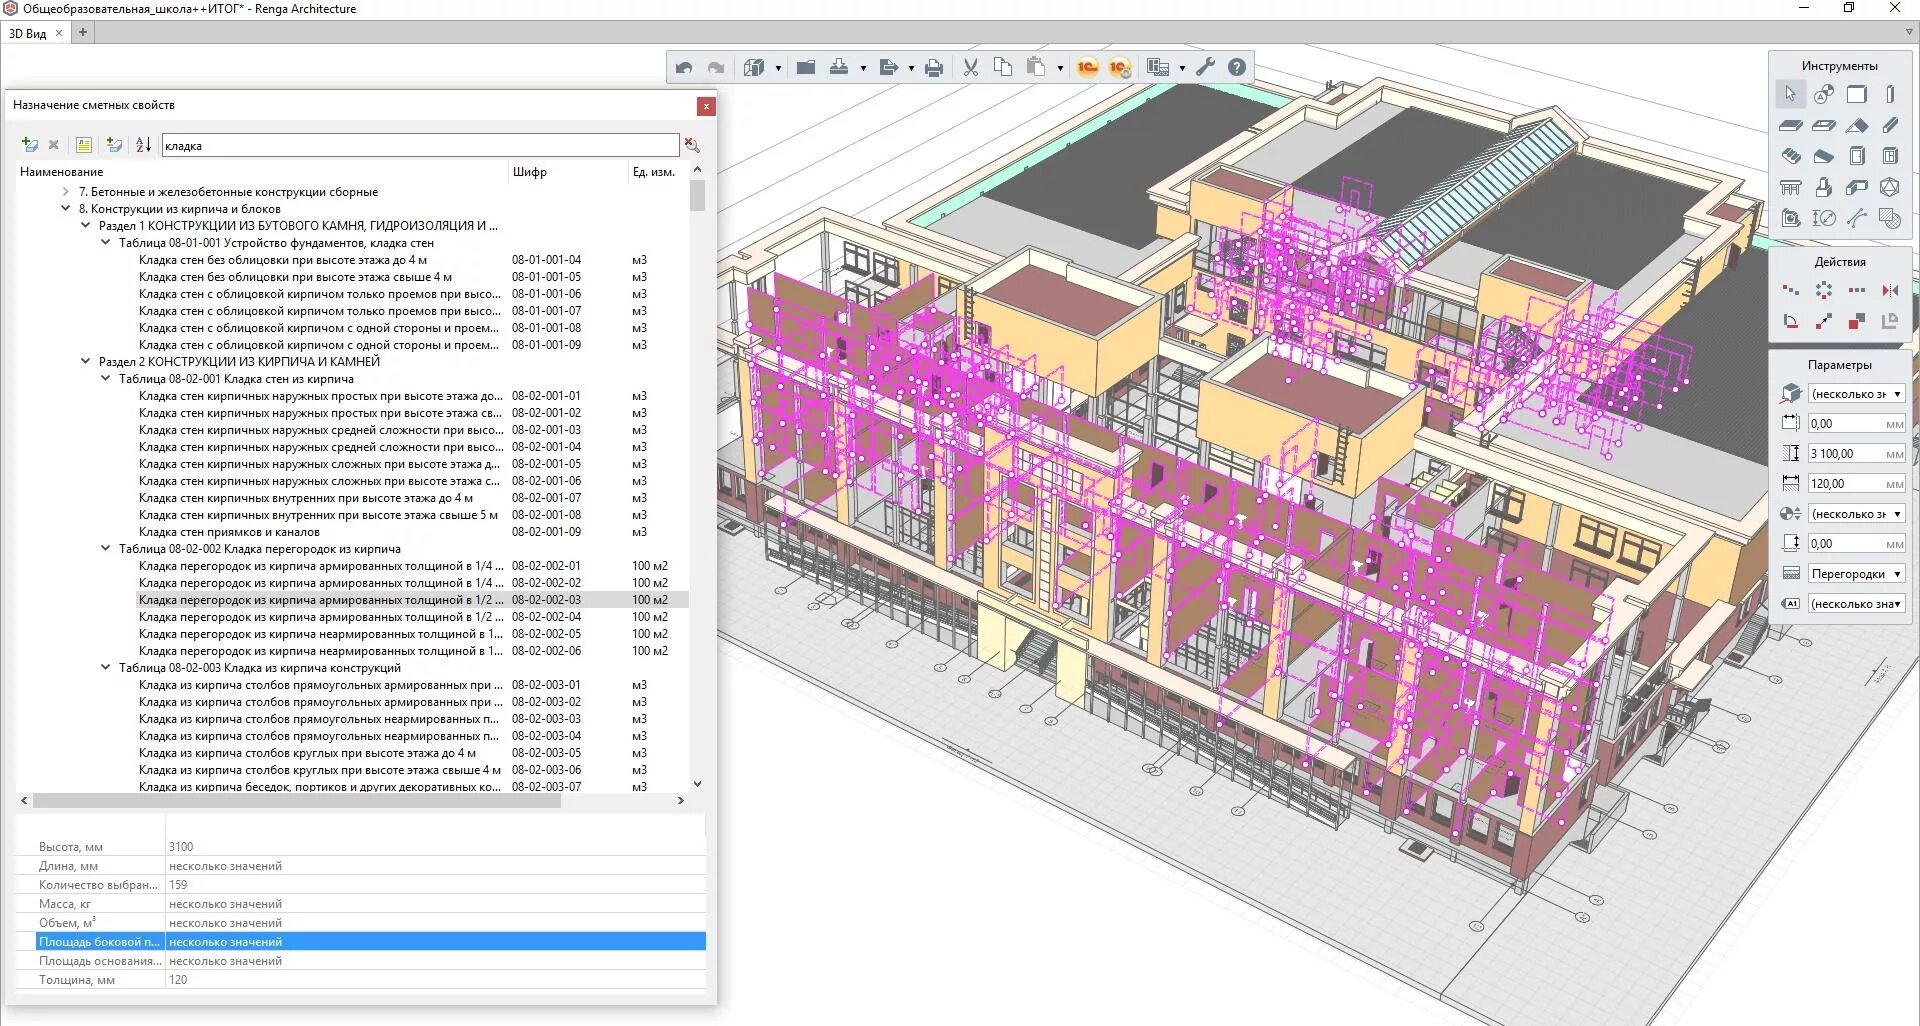Viewport: 1920px width, 1026px height.
Task: Open project folder icon in toolbar
Action: [x=806, y=67]
